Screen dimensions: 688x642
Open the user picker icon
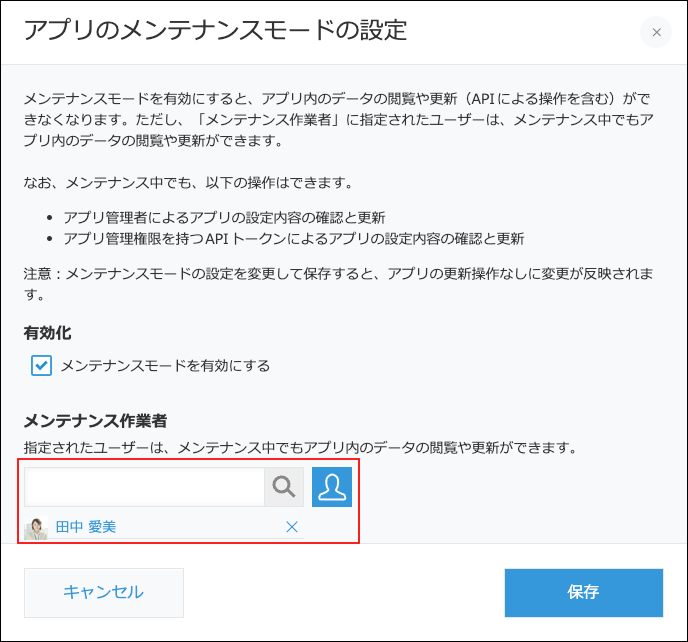332,487
